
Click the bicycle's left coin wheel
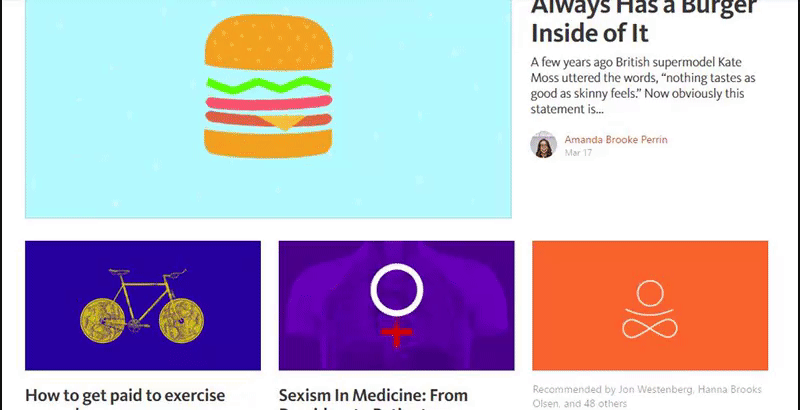[x=103, y=321]
